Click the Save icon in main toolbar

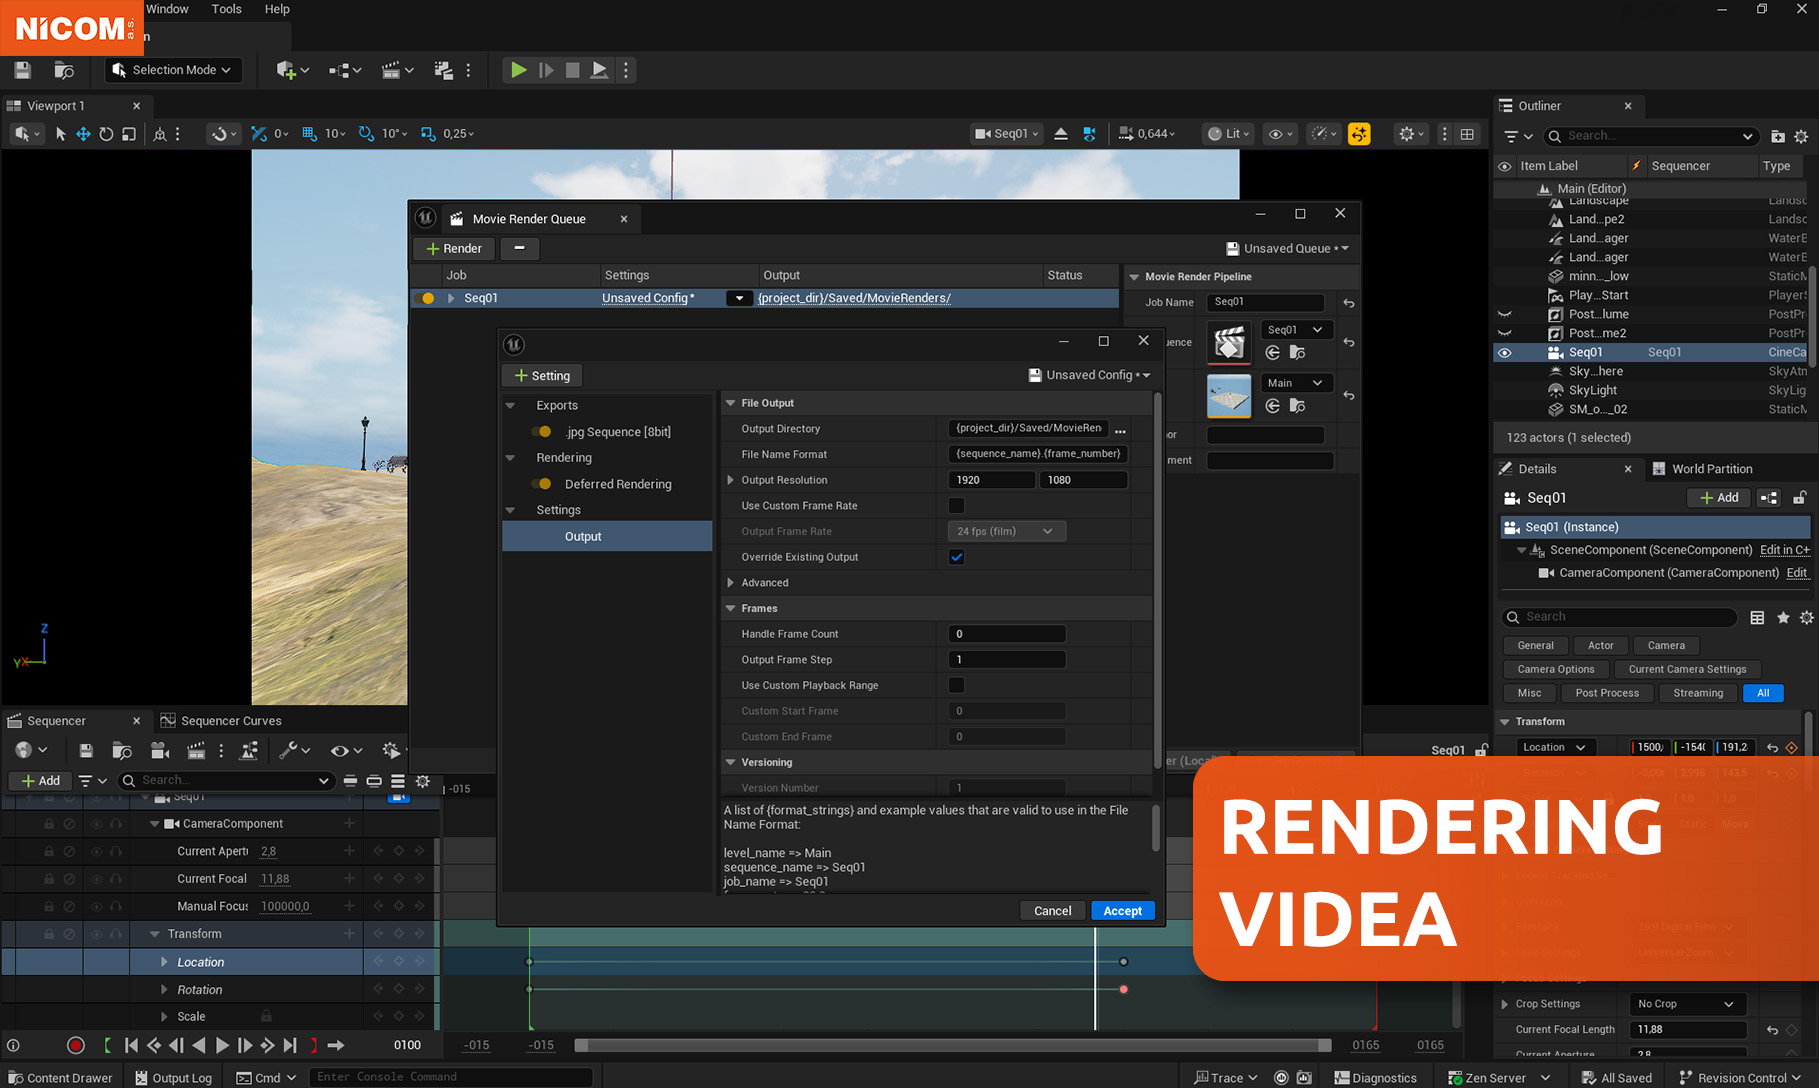point(22,70)
